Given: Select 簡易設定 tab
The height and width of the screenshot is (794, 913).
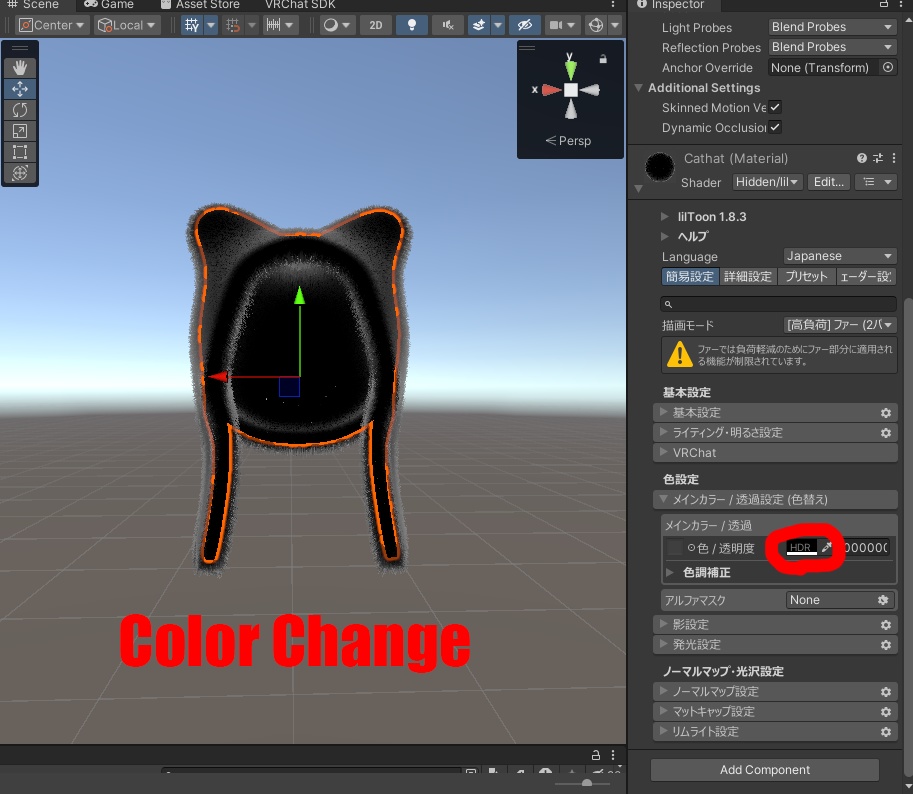Looking at the screenshot, I should [x=690, y=277].
